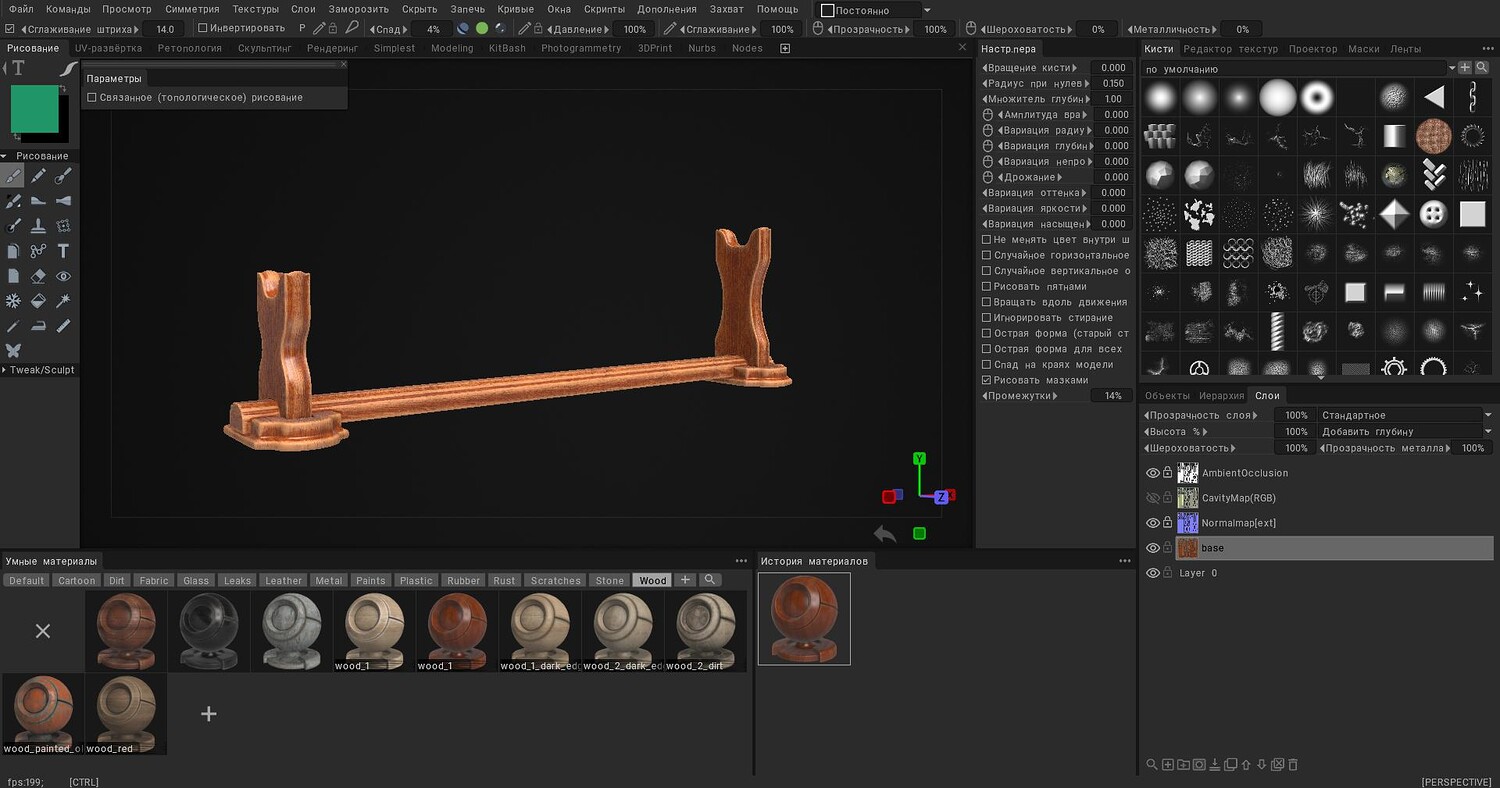Select the text tool in the paint toolbox grid

click(x=63, y=251)
